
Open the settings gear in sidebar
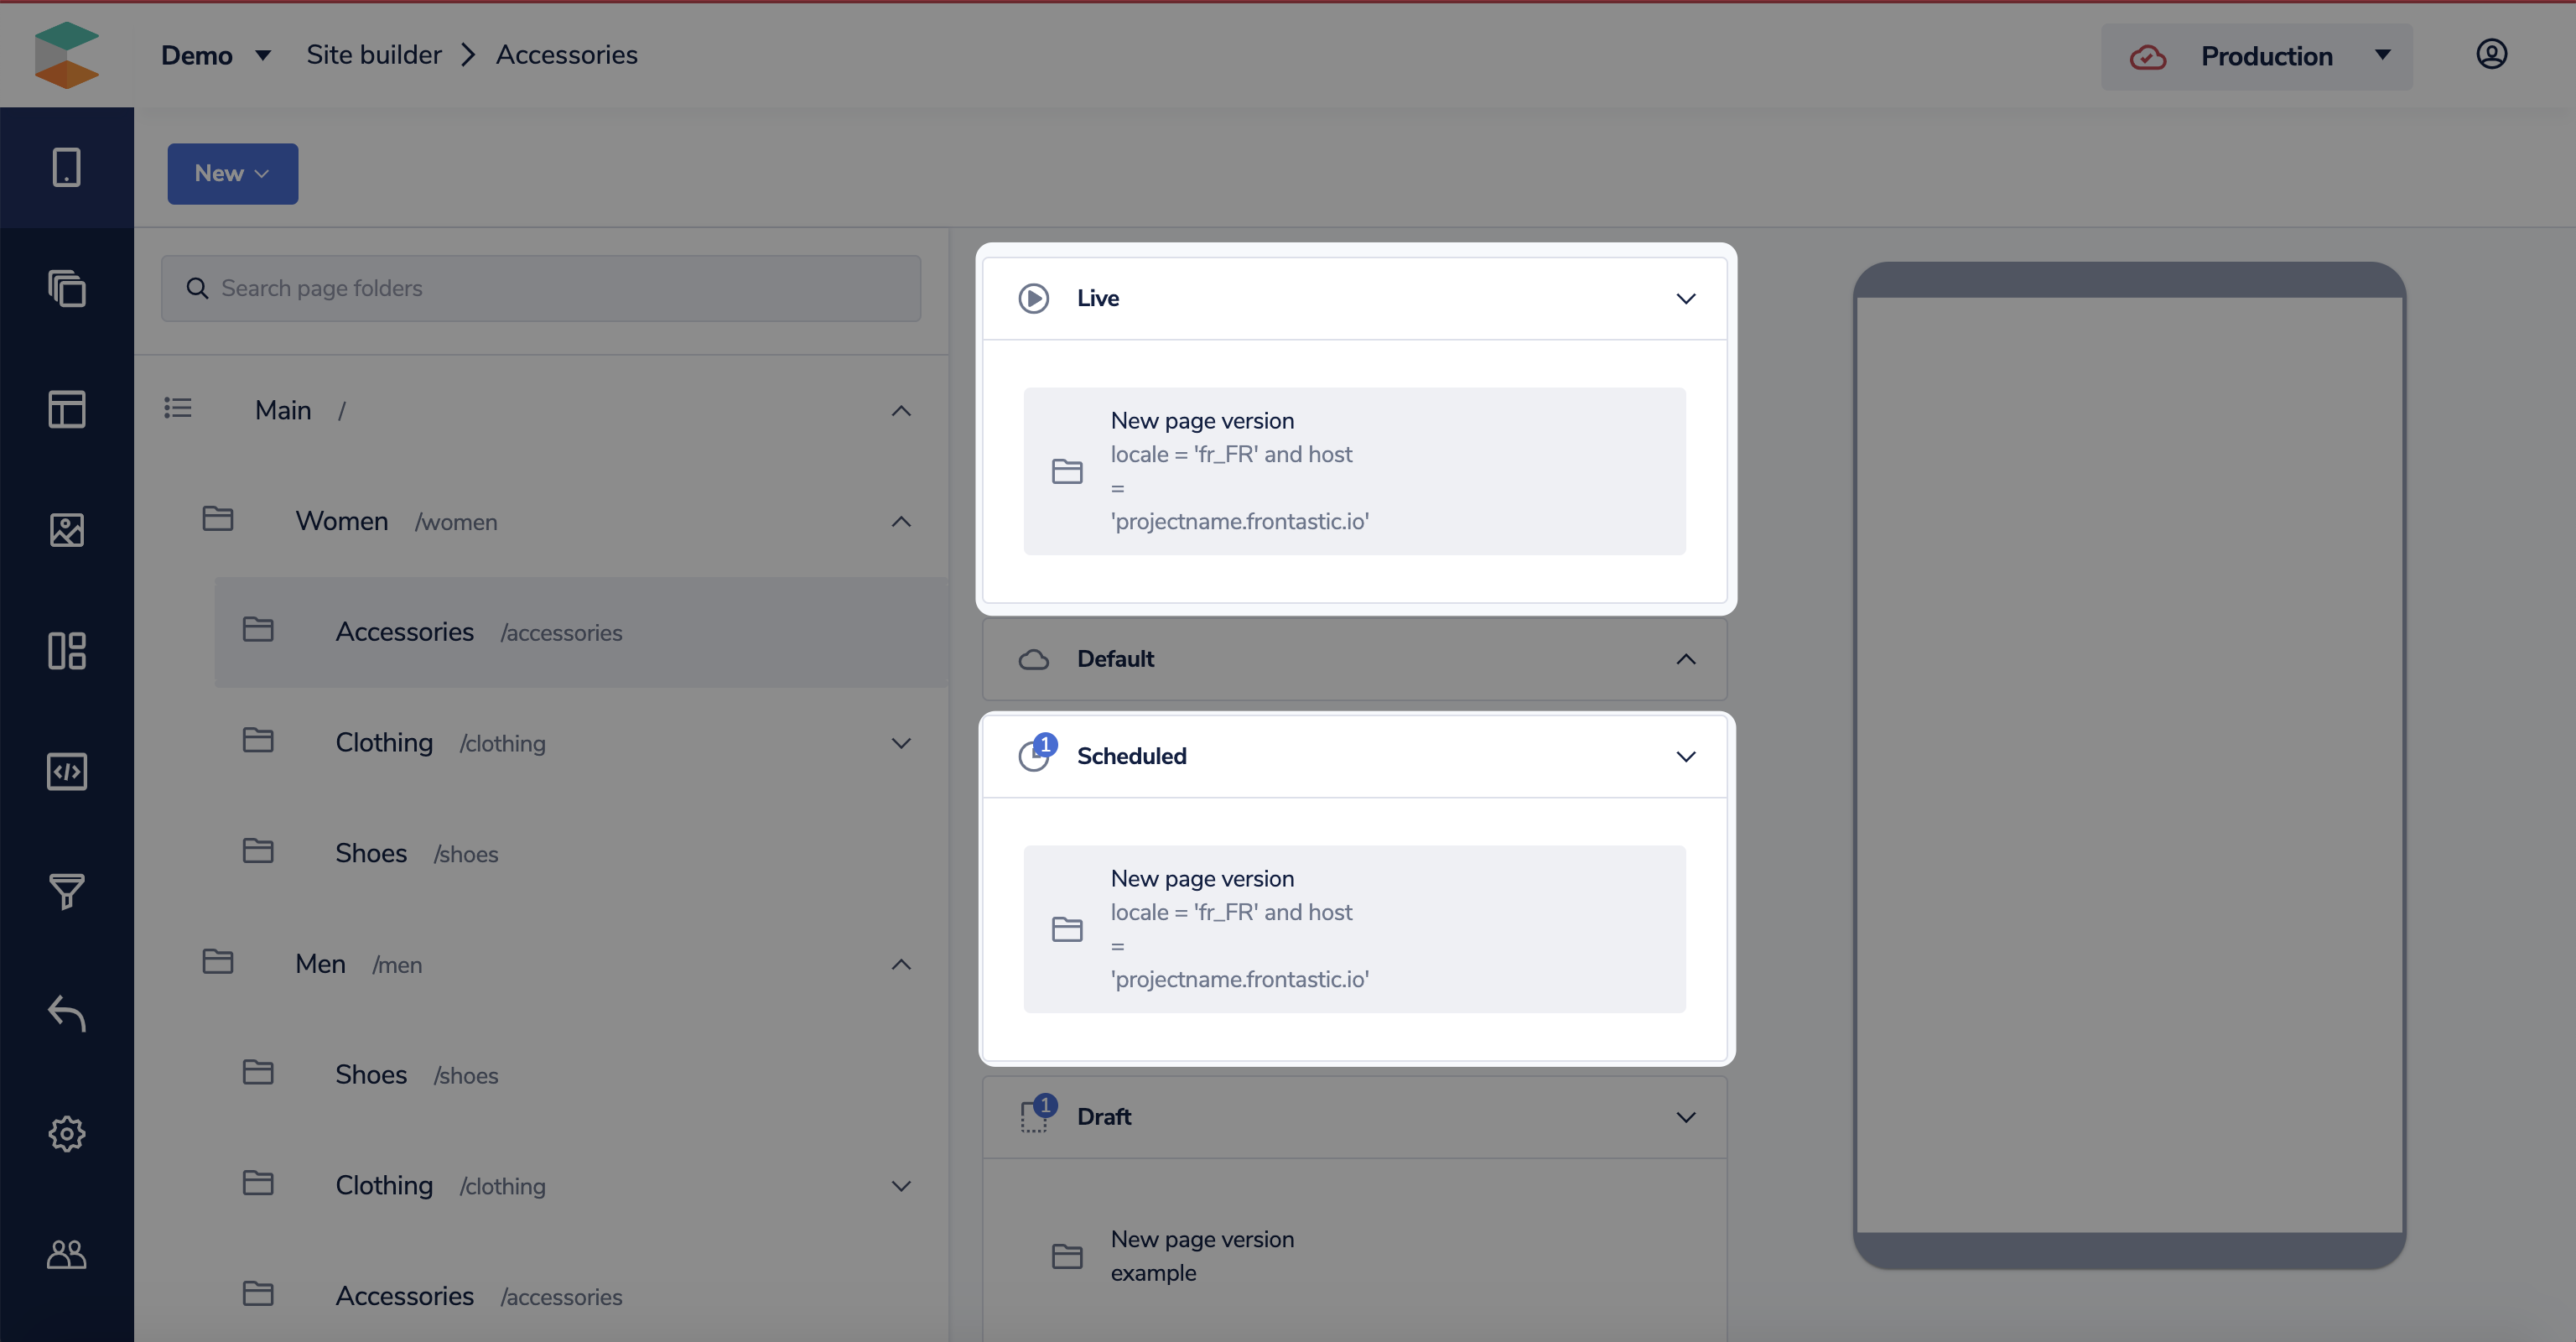click(x=66, y=1133)
